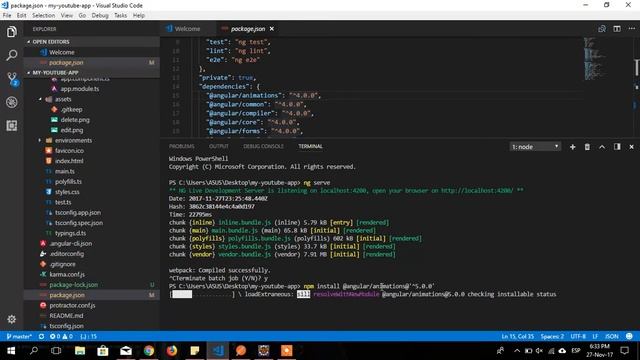Click the clock showing 6:33 PM

[599, 347]
